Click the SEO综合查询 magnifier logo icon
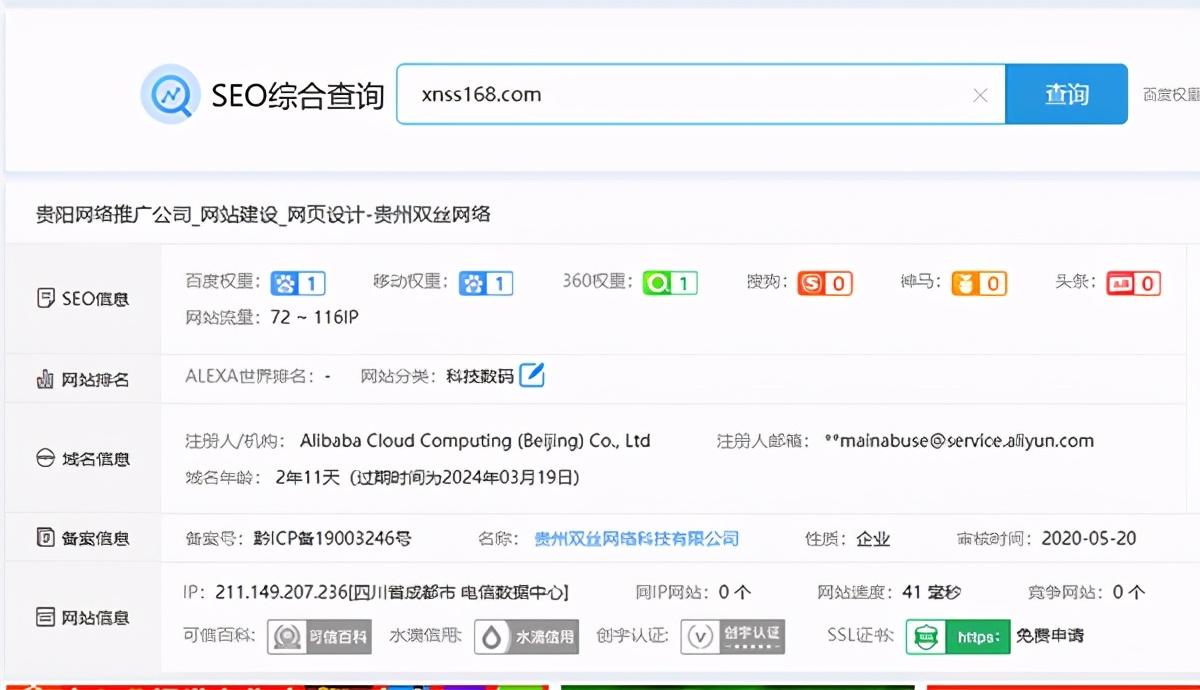 170,94
